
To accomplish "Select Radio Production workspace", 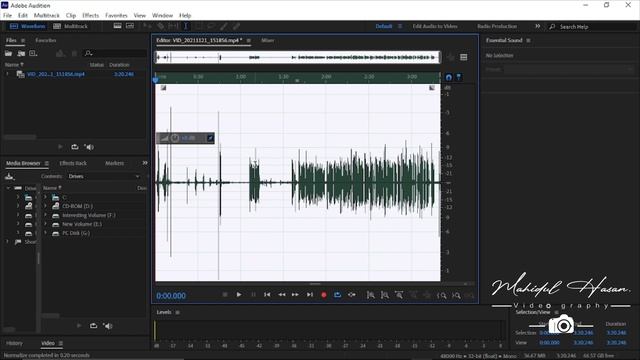I will [x=497, y=26].
